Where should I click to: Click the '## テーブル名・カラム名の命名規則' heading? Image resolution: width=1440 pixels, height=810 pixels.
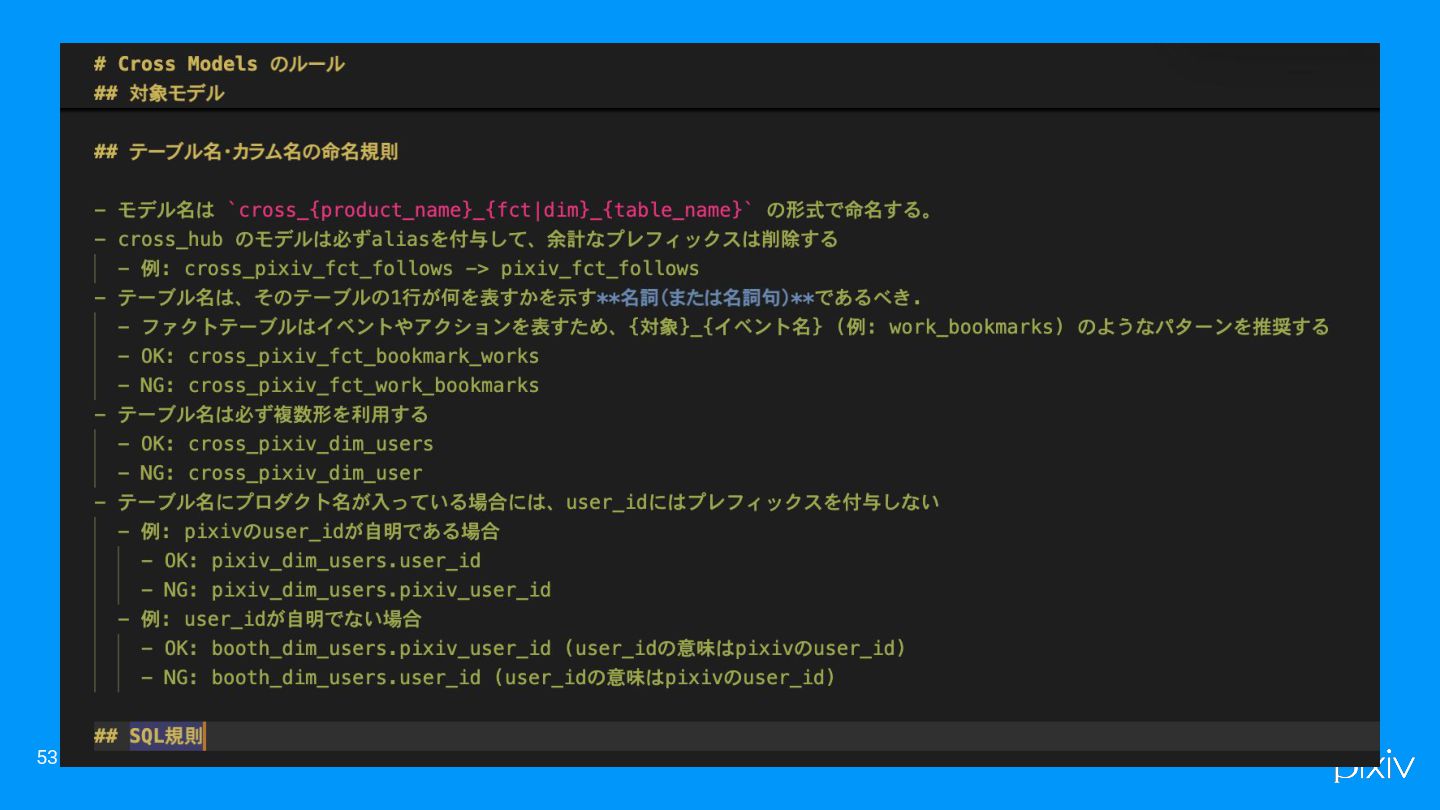tap(246, 152)
